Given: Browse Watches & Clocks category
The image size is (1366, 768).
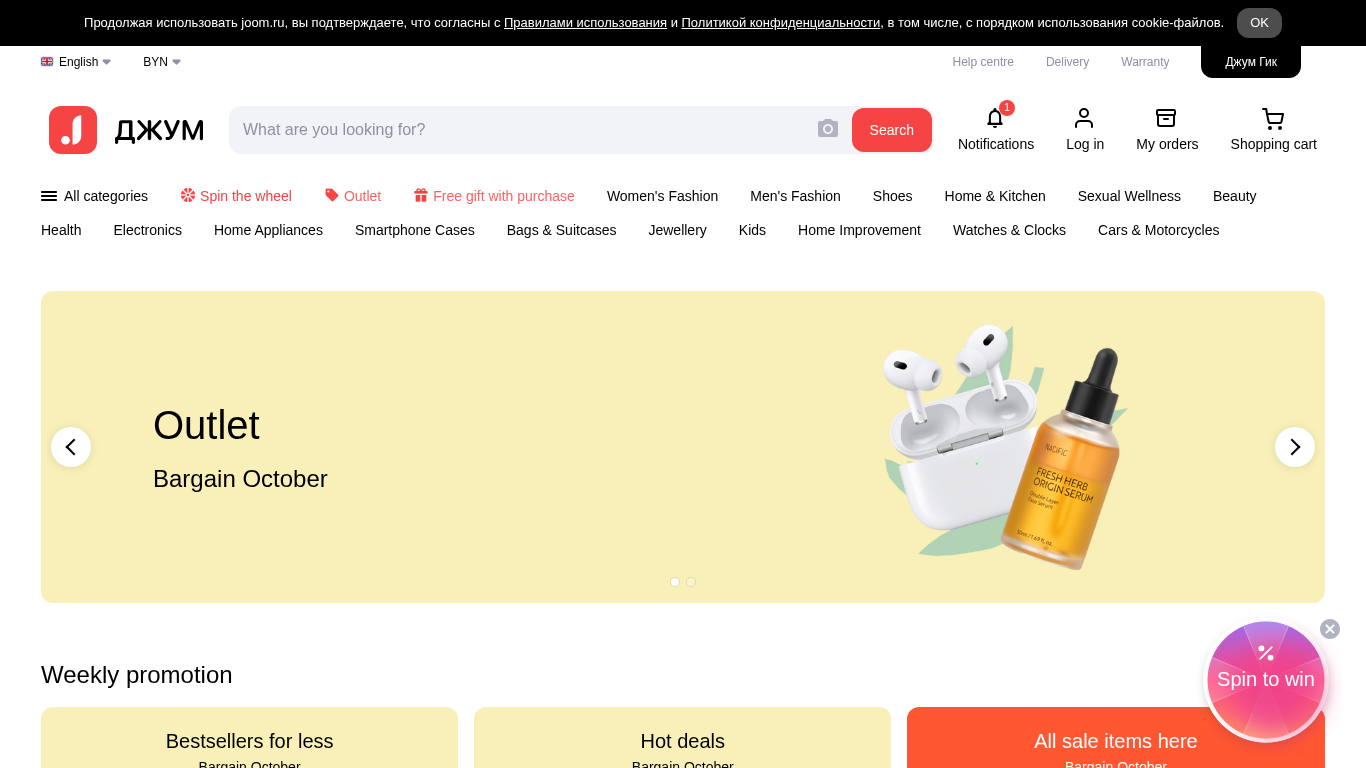Looking at the screenshot, I should click(1009, 230).
